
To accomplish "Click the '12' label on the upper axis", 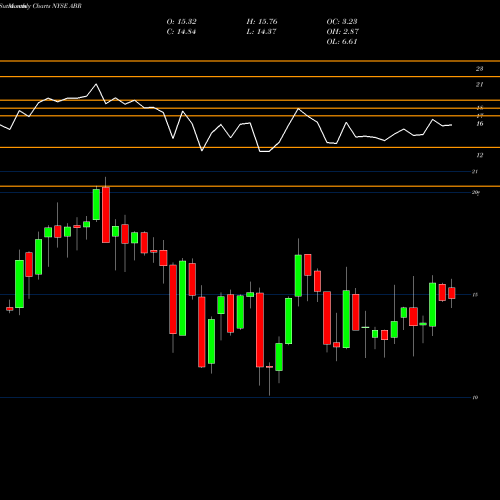I will point(479,155).
